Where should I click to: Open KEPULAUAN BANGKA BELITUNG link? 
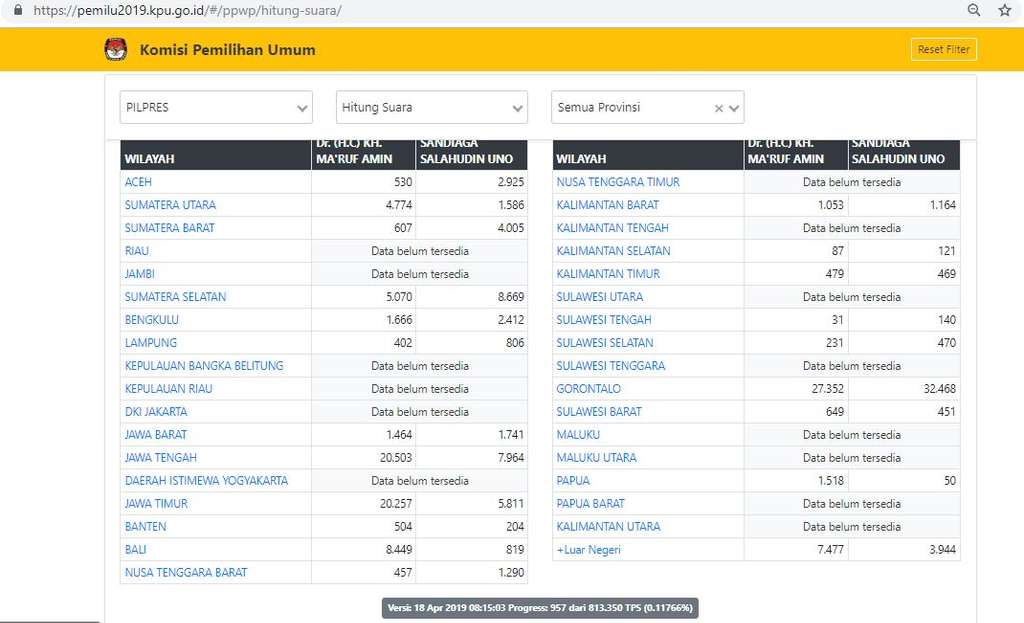click(204, 366)
